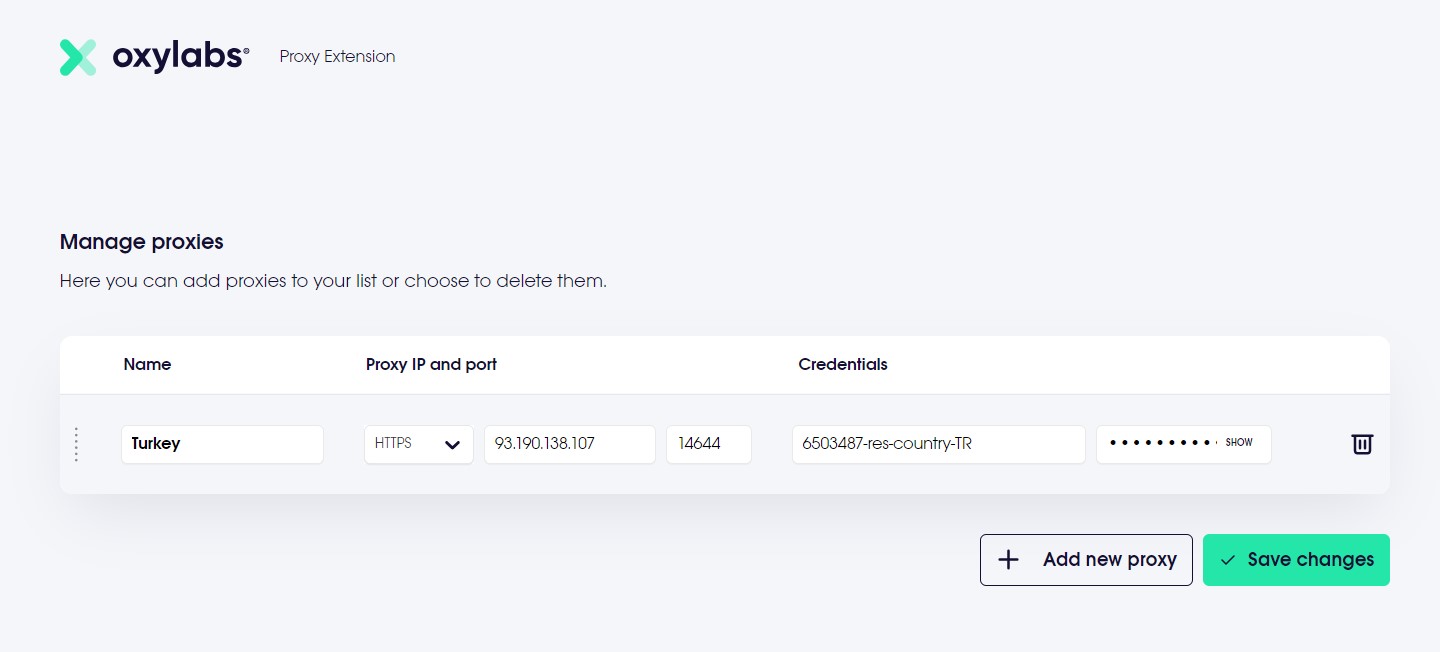The width and height of the screenshot is (1440, 652).
Task: Click the Oxylabs X logo icon
Action: point(78,57)
